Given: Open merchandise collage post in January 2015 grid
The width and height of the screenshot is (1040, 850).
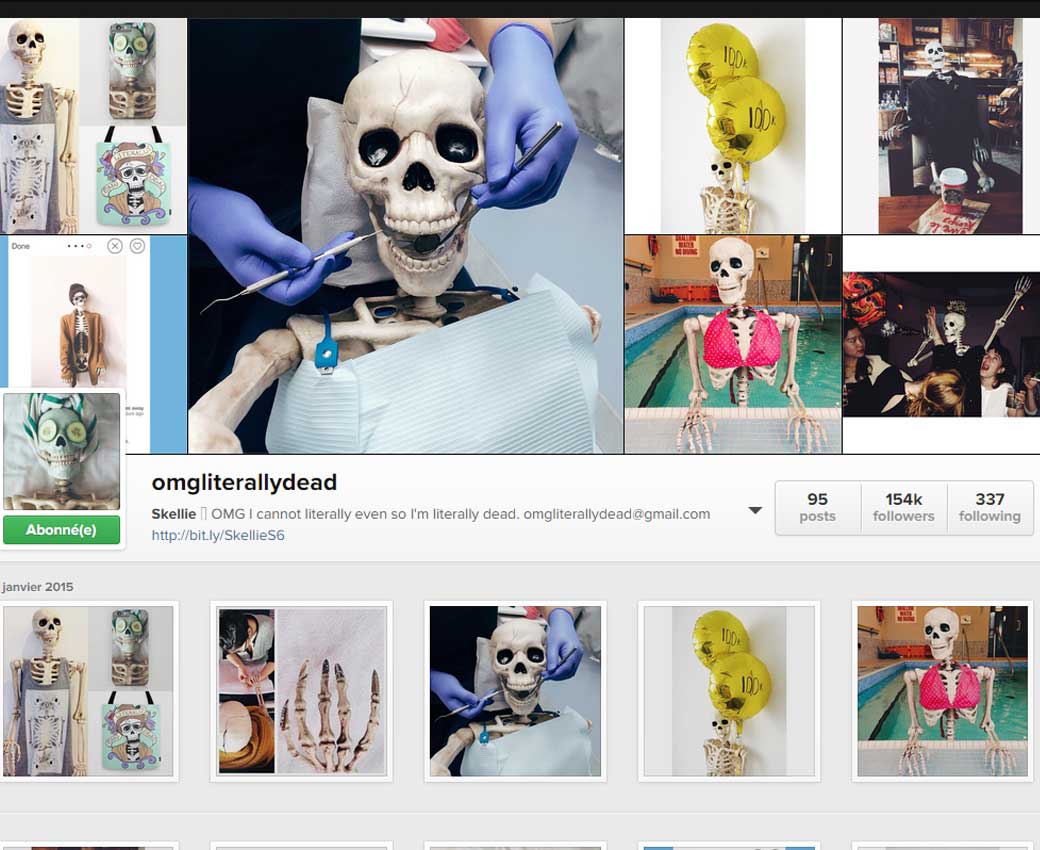Looking at the screenshot, I should tap(88, 691).
